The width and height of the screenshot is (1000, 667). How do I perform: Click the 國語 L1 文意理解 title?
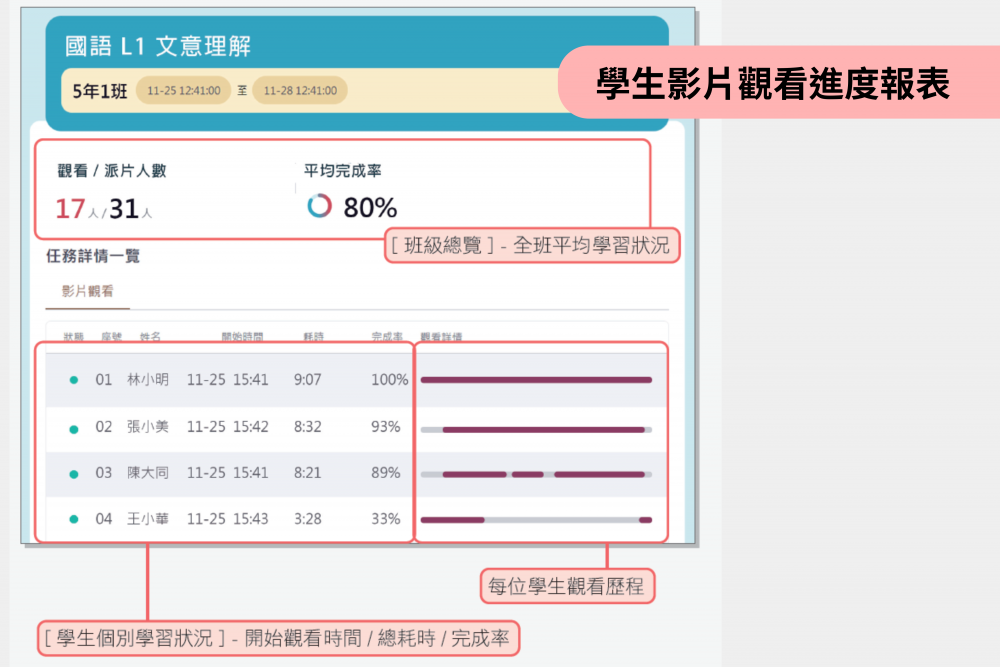coord(158,46)
